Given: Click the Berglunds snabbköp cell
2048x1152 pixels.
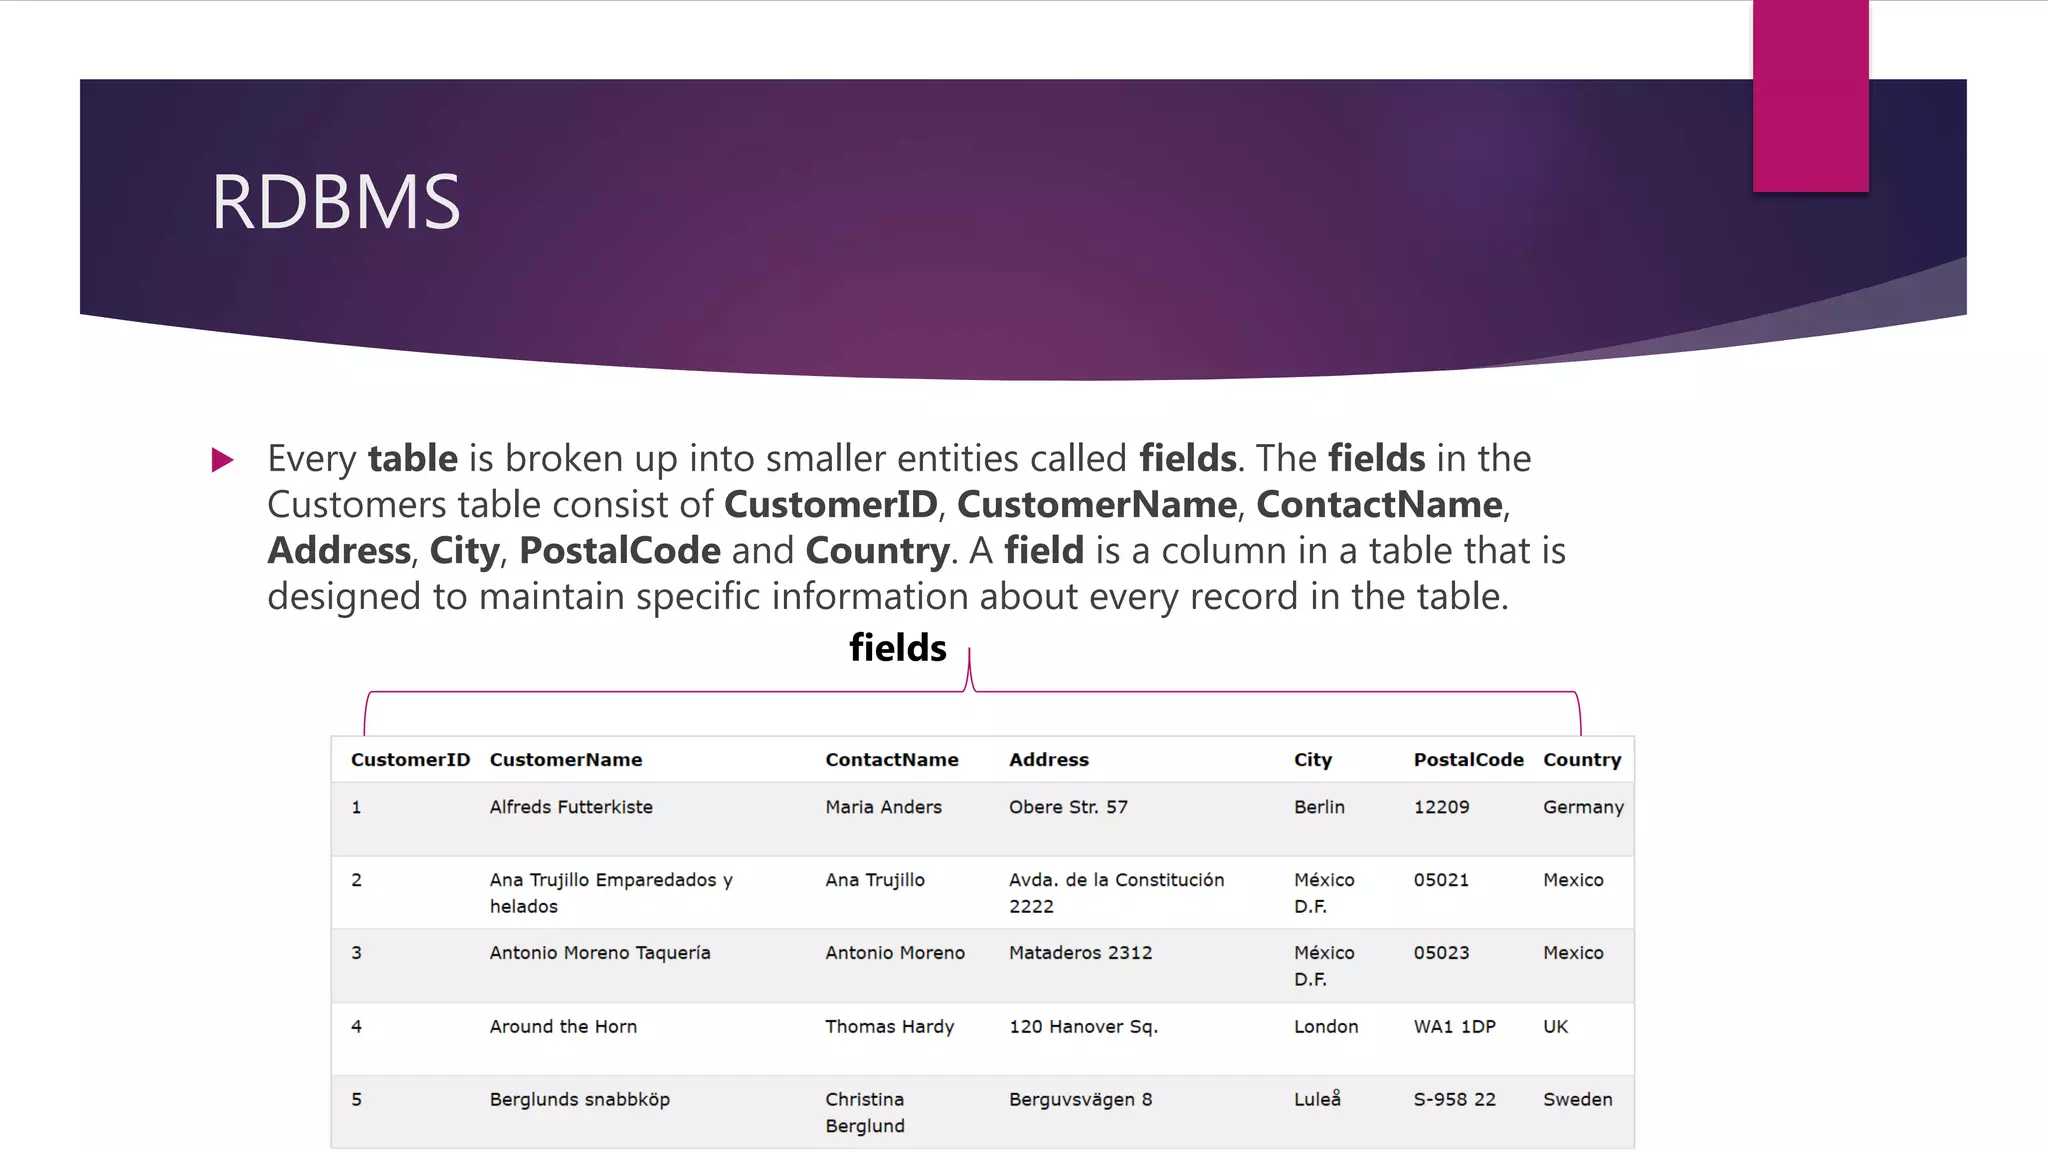Looking at the screenshot, I should [x=579, y=1100].
